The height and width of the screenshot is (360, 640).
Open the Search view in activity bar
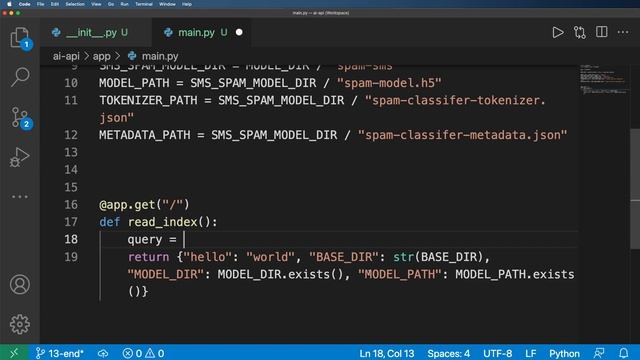(x=20, y=76)
